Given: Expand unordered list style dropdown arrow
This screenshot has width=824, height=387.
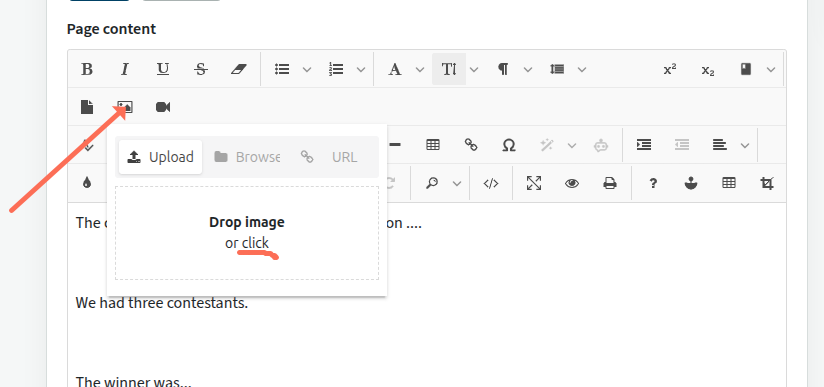Looking at the screenshot, I should coord(307,69).
